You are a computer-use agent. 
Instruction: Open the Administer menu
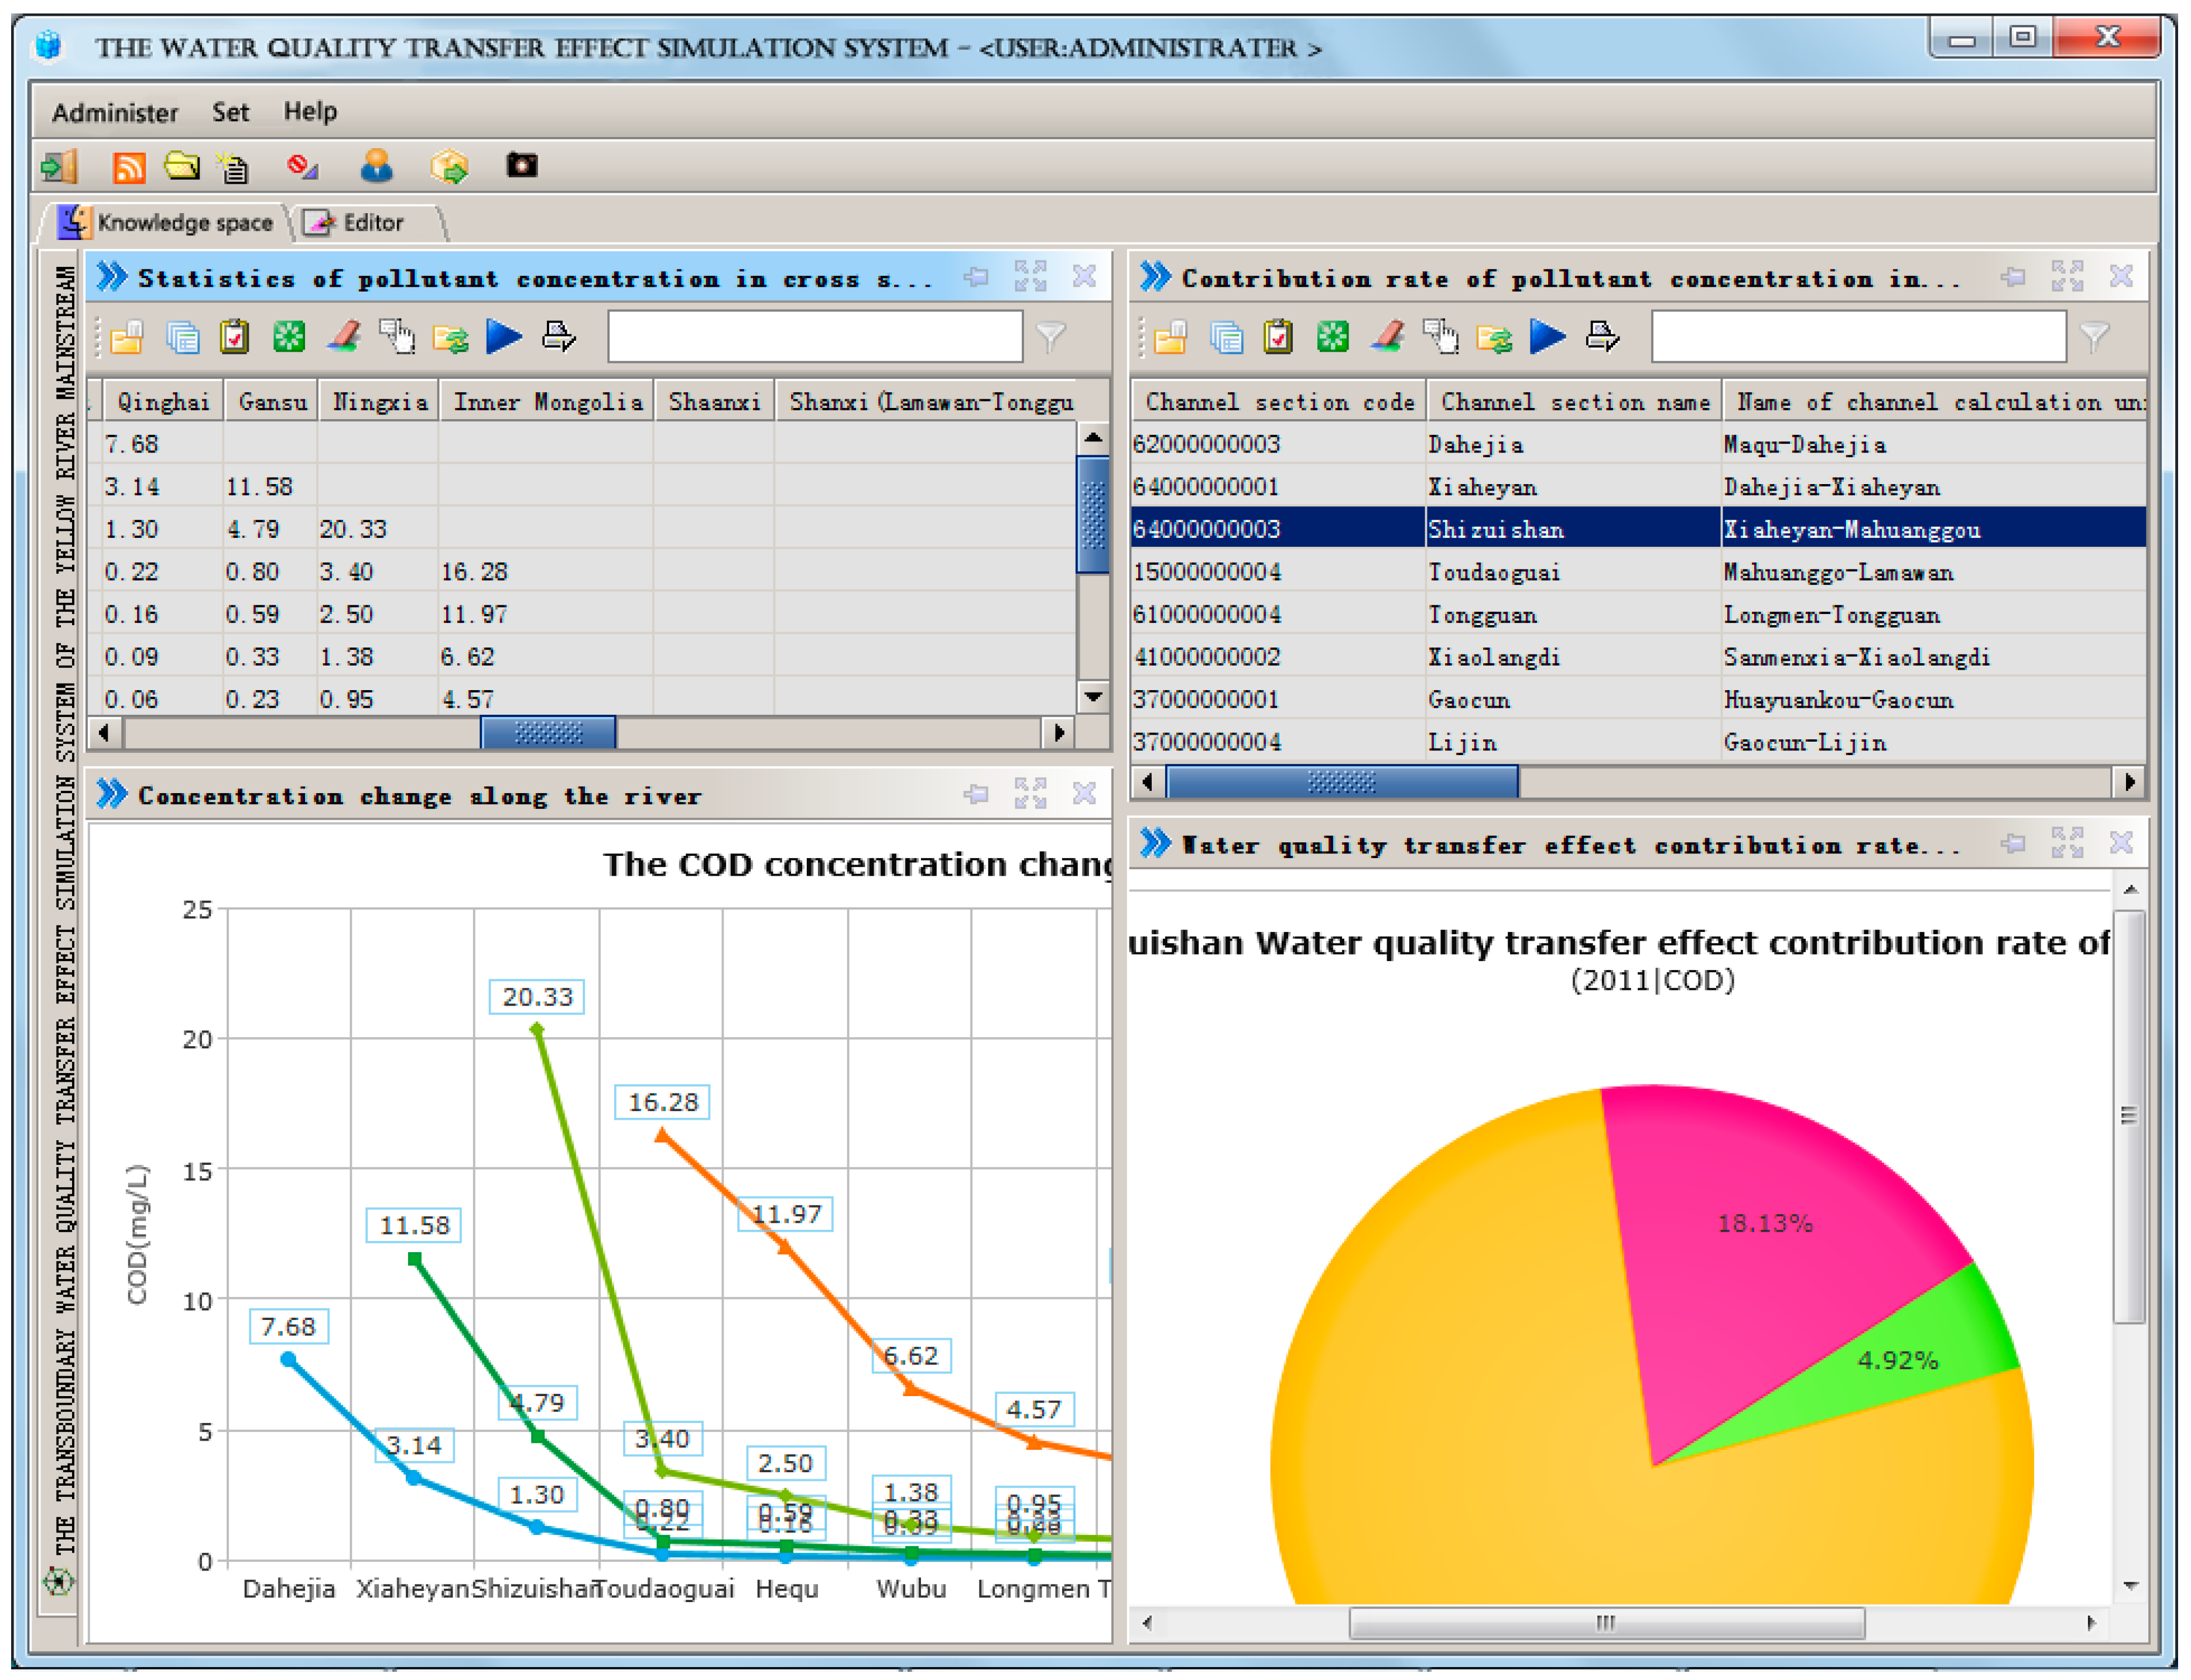coord(114,112)
